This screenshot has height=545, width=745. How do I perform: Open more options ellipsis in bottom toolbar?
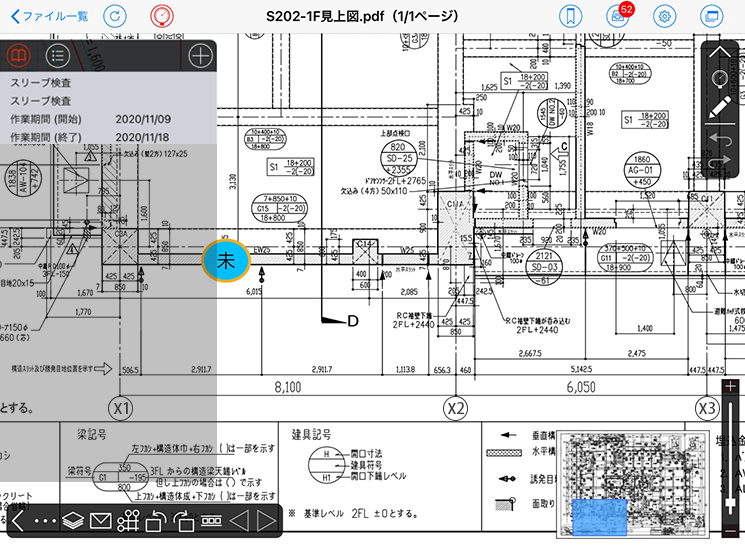(45, 521)
